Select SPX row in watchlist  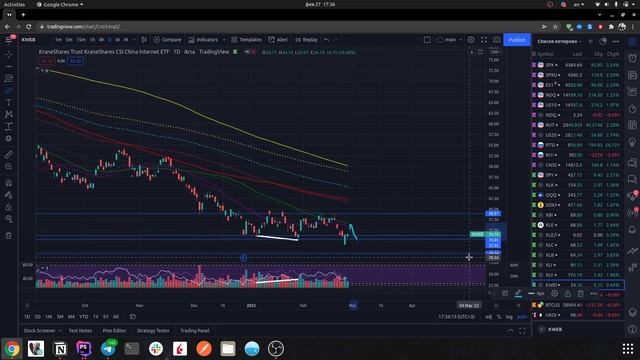[x=578, y=65]
